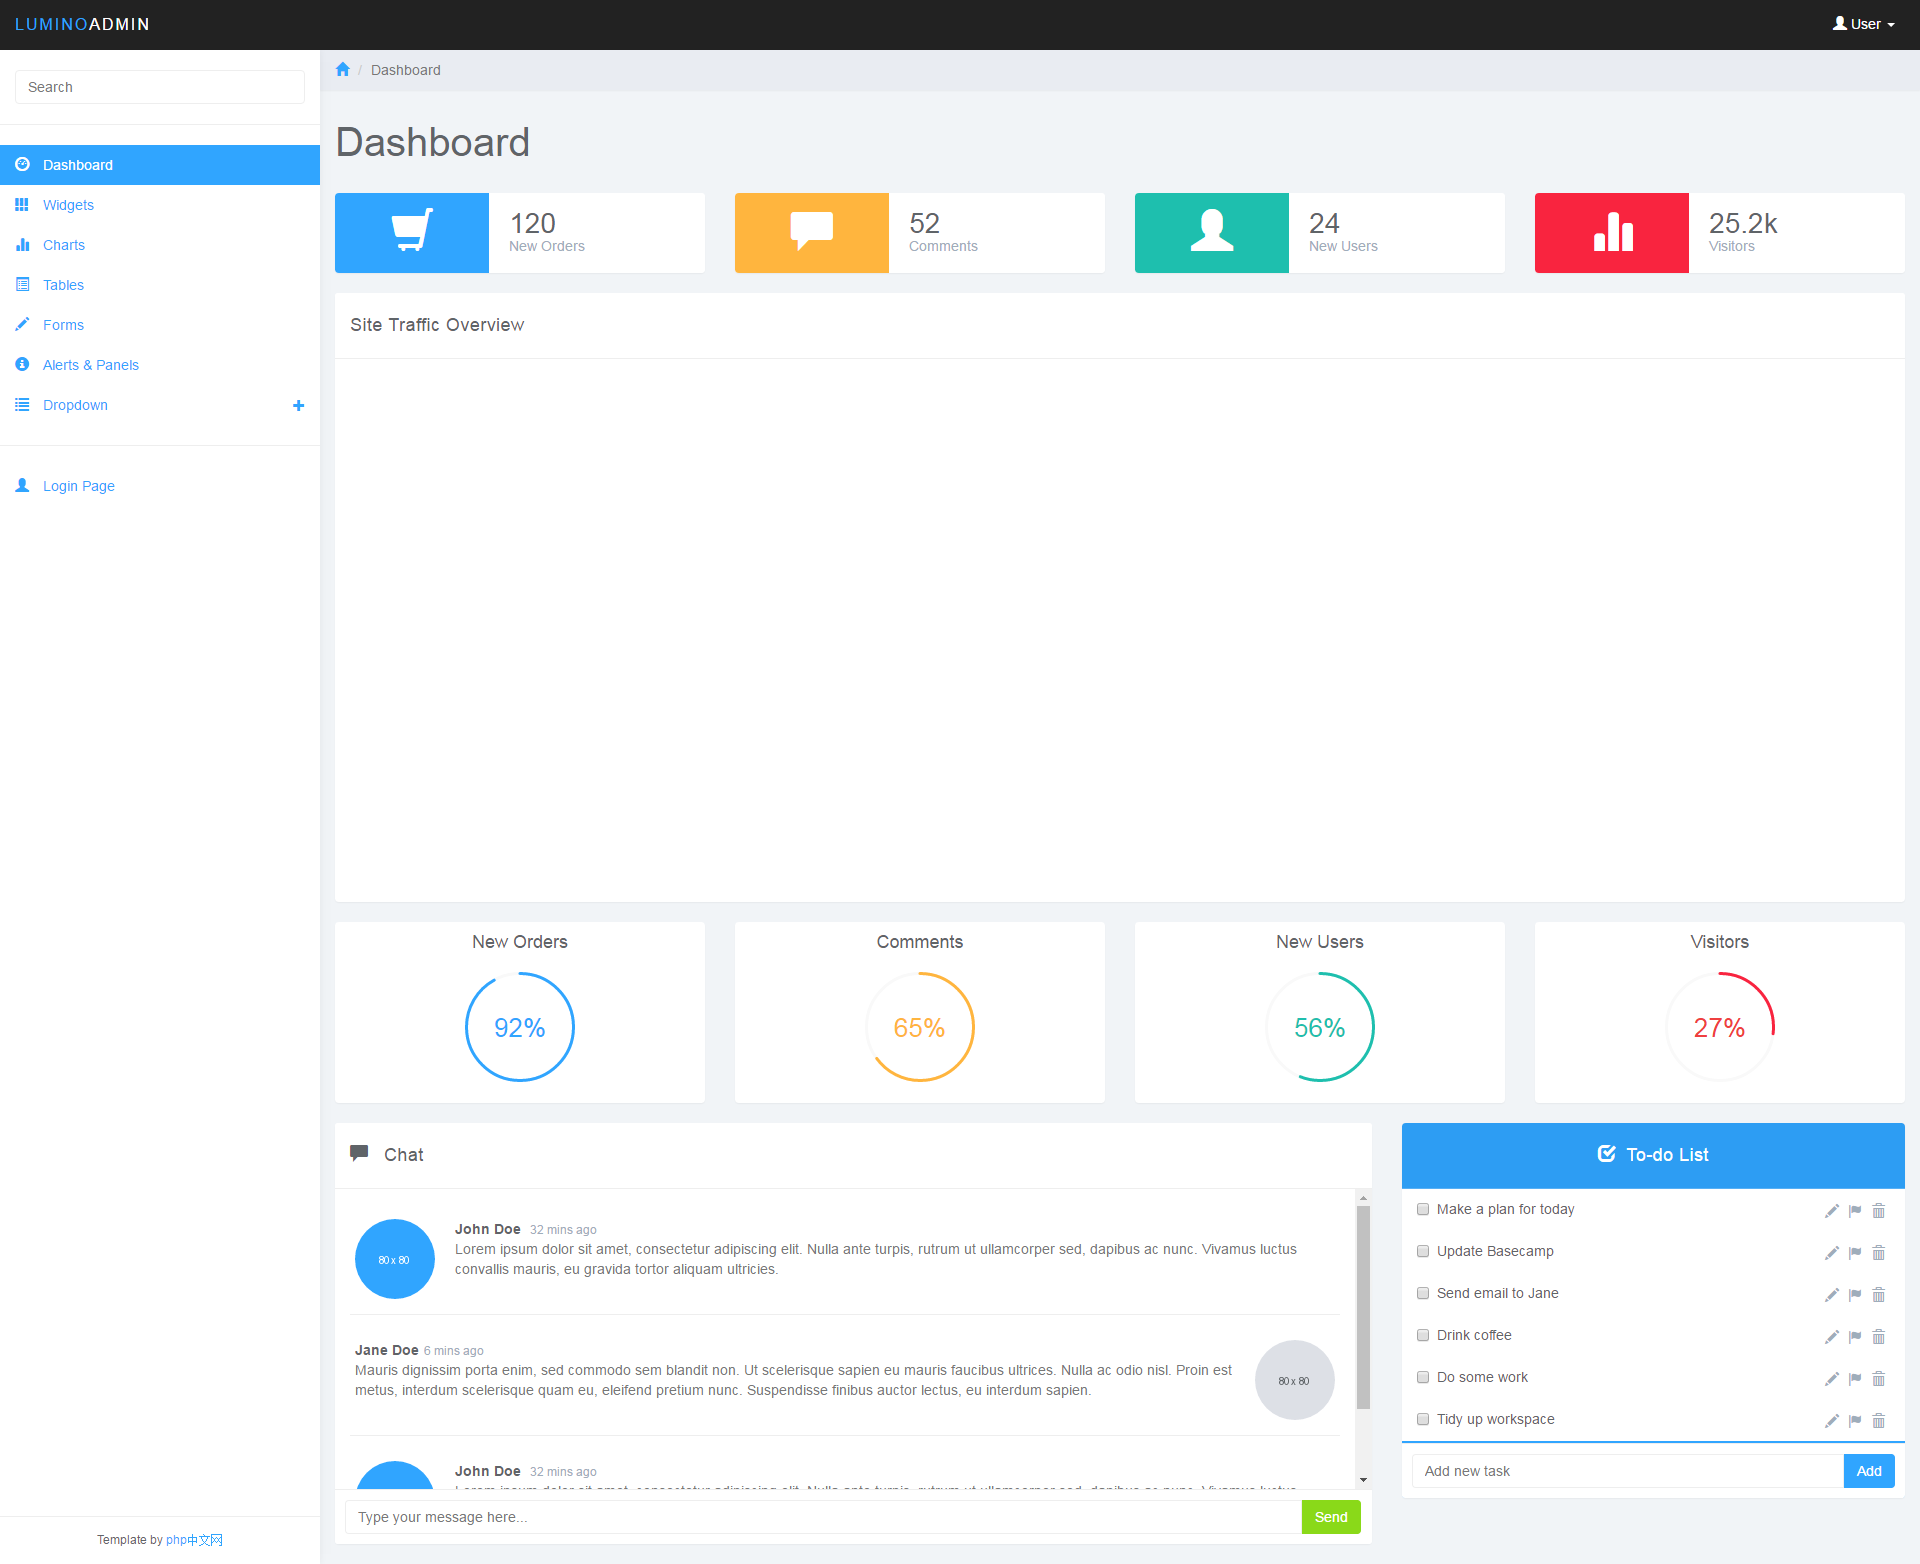Viewport: 1920px width, 1564px height.
Task: Flag the 'Send email to Jane' task
Action: coord(1855,1295)
